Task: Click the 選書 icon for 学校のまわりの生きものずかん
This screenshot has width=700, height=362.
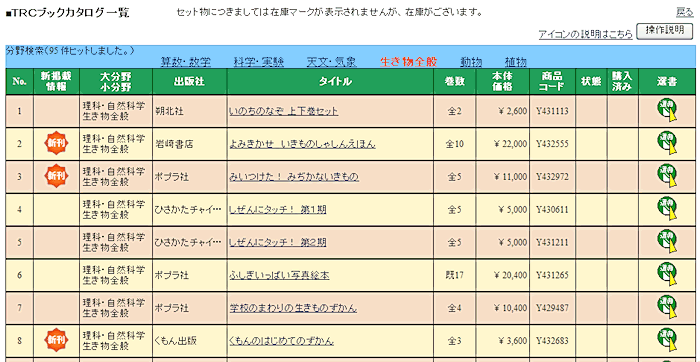Action: pos(667,308)
